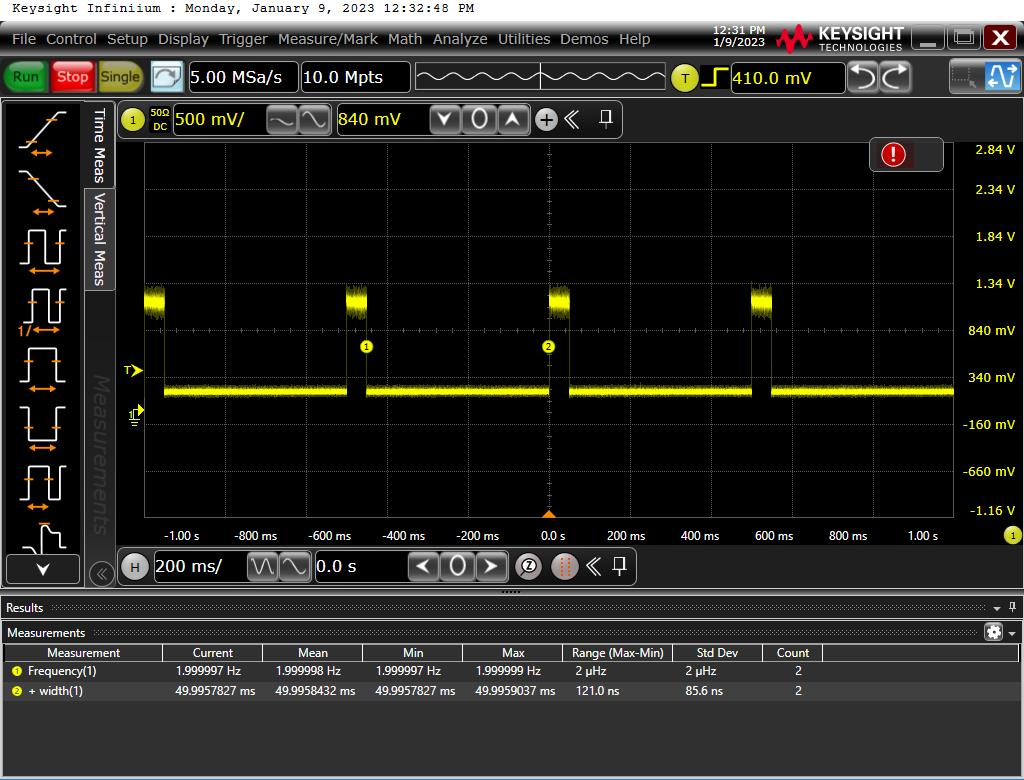Screen dimensions: 1024x780
Task: Switch to the Vertical Meas tab
Action: click(x=100, y=239)
